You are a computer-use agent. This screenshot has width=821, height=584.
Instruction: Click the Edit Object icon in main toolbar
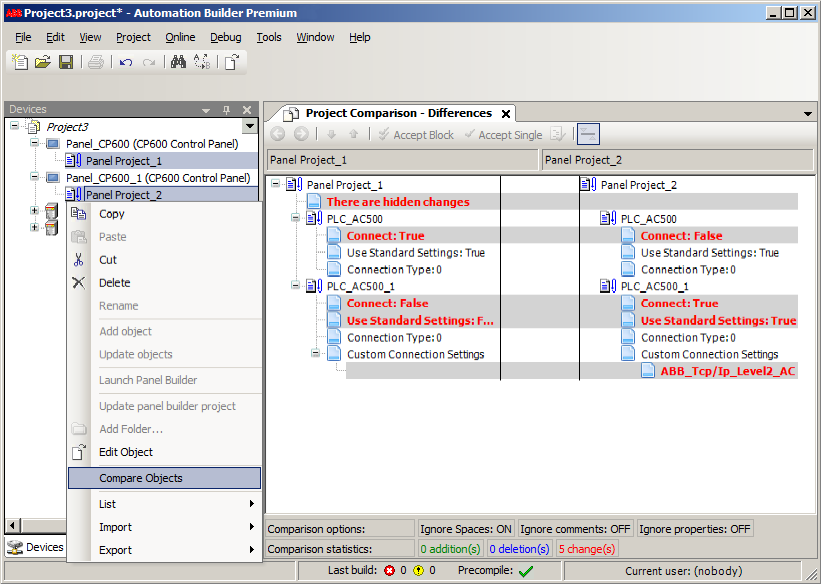(x=231, y=62)
